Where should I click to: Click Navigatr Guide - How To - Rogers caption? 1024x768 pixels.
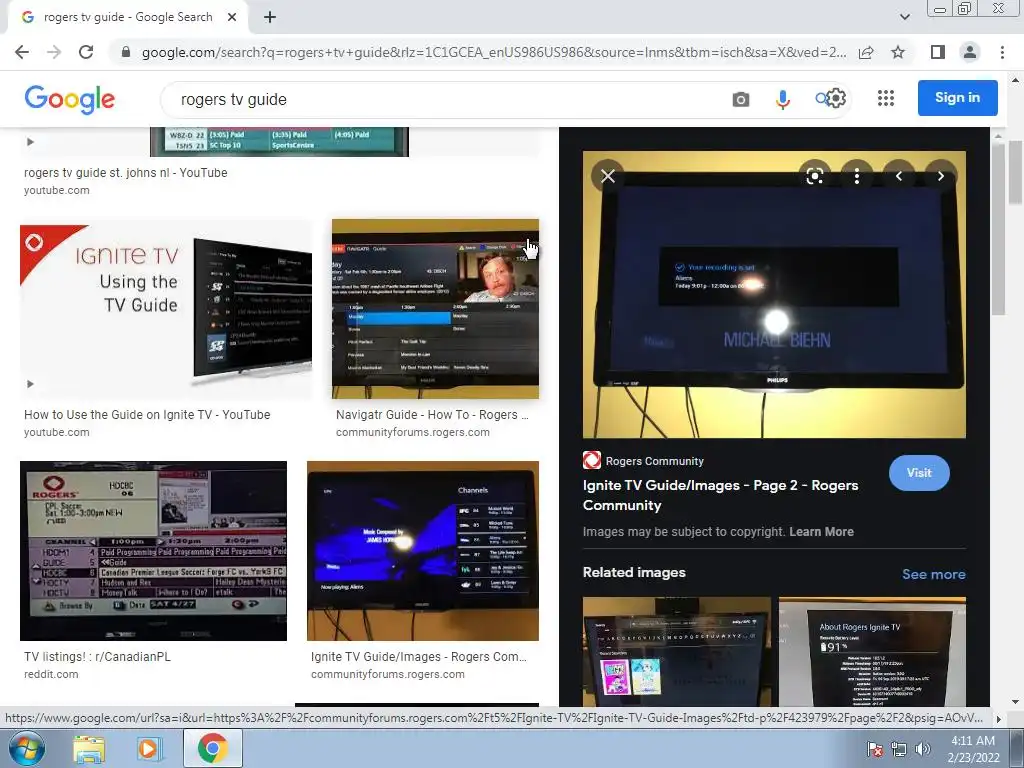point(432,415)
